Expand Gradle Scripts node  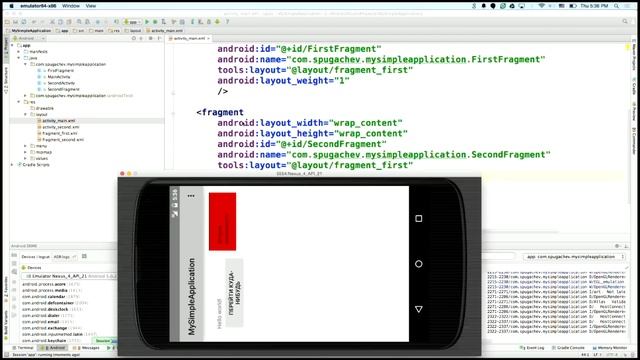coord(13,165)
